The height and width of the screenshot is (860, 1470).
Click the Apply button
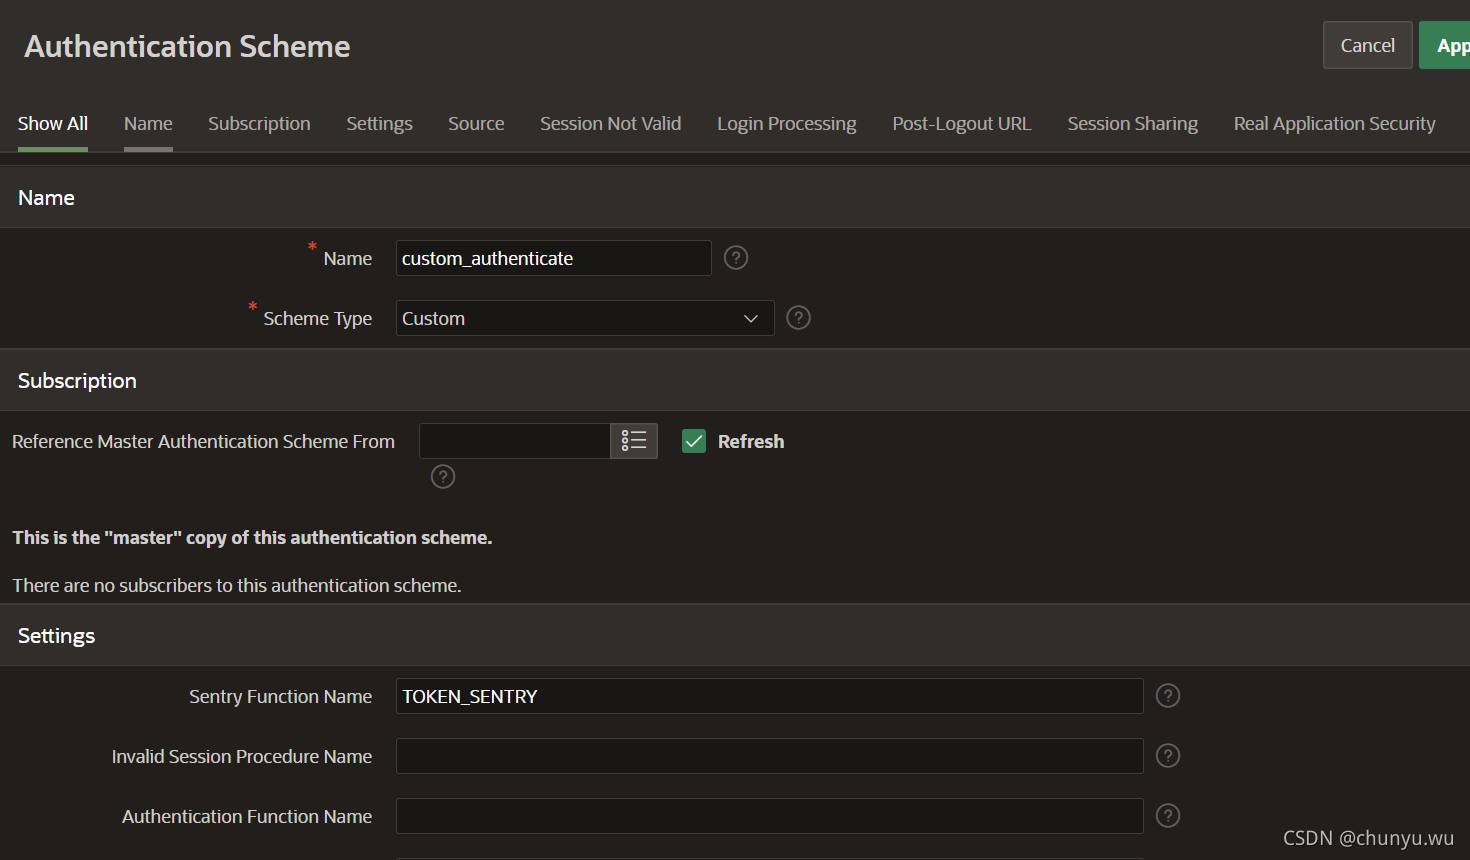1449,44
